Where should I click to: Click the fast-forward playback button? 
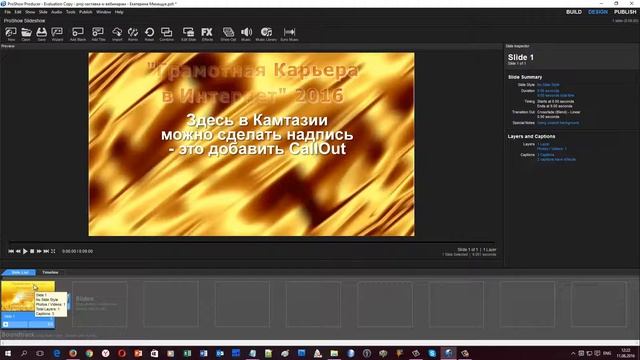tap(39, 251)
